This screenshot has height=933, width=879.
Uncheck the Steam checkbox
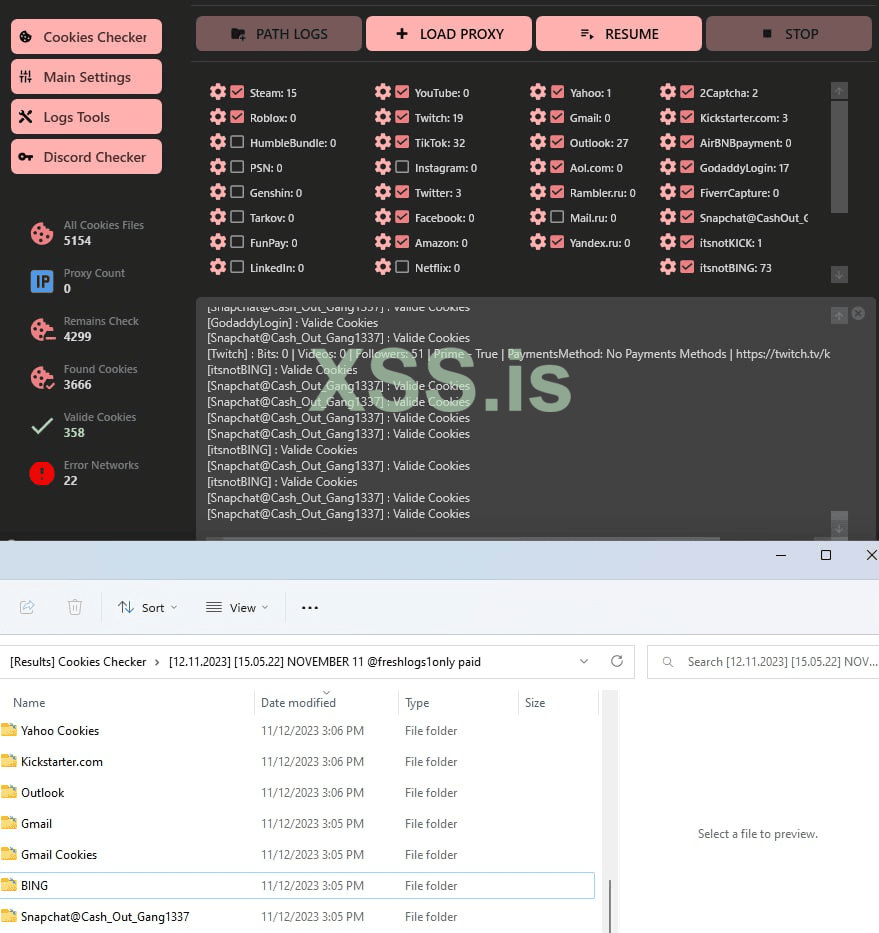[237, 92]
